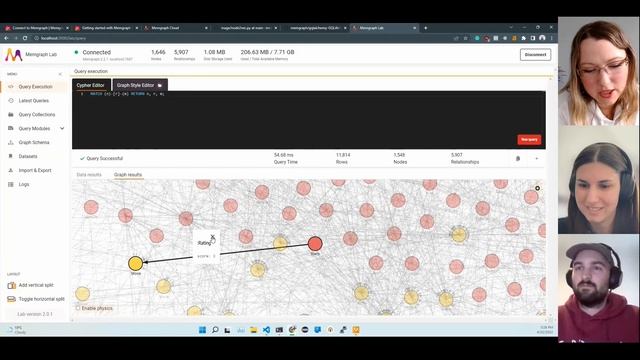Select the highlighted solid yellow graph node
The width and height of the screenshot is (640, 360).
[136, 263]
